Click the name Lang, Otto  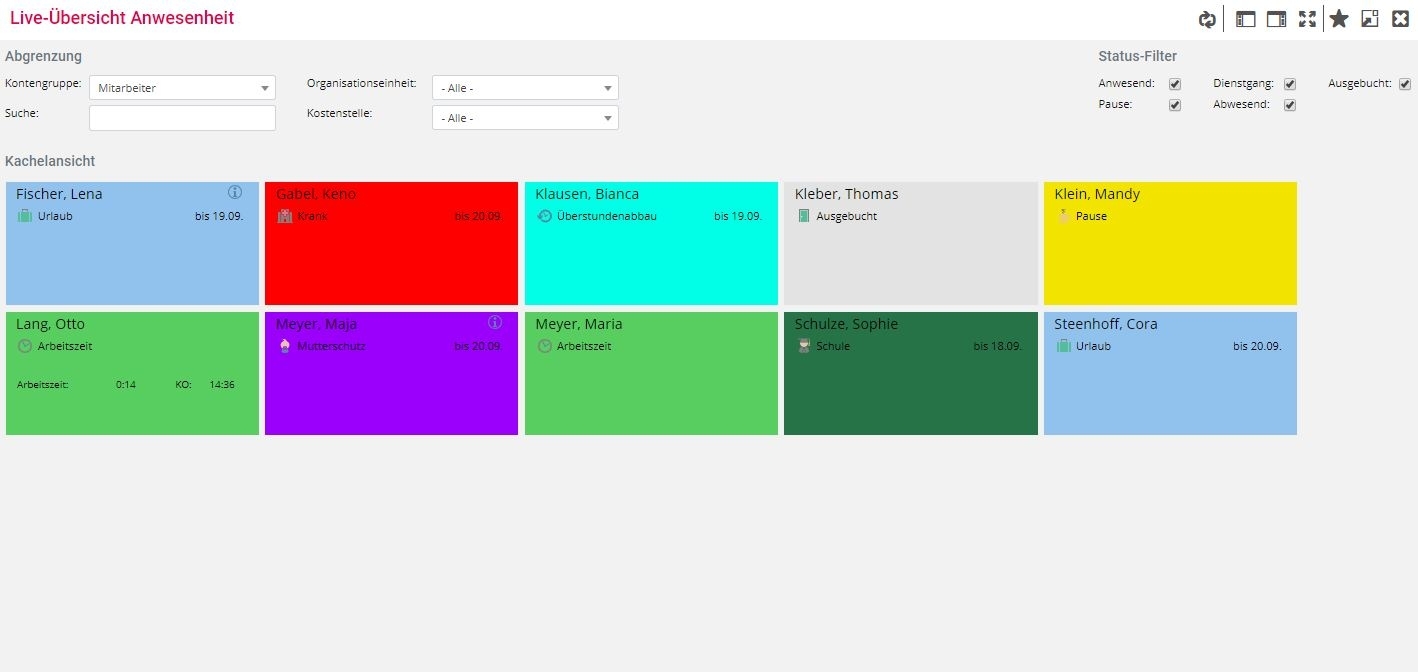[50, 324]
